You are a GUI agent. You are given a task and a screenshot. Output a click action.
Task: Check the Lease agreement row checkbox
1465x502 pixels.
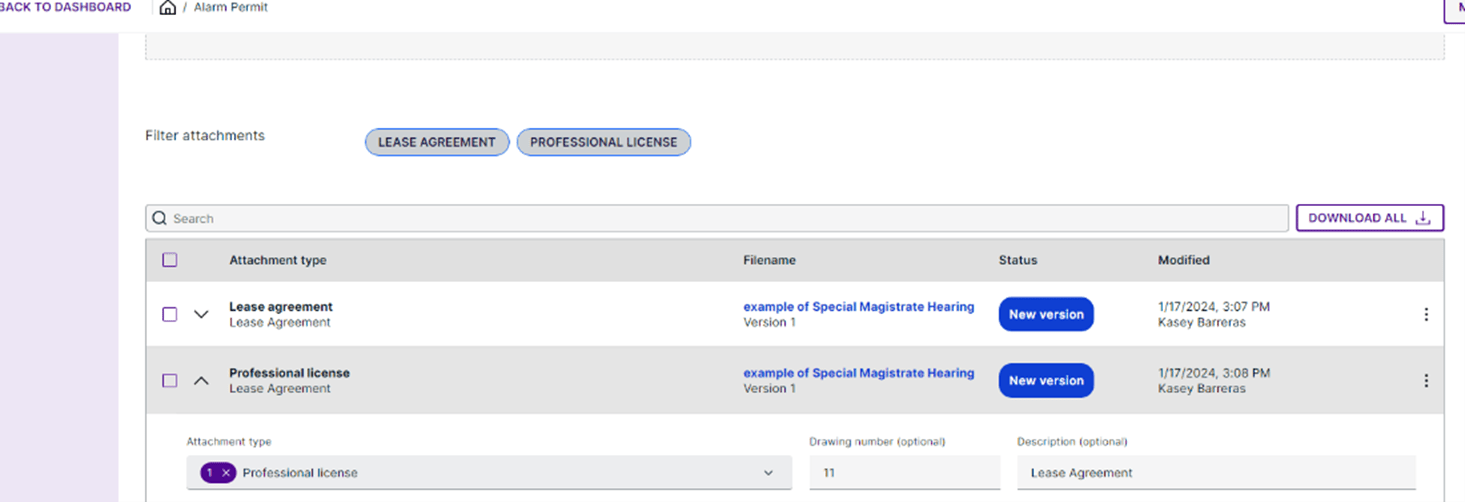pyautogui.click(x=170, y=314)
